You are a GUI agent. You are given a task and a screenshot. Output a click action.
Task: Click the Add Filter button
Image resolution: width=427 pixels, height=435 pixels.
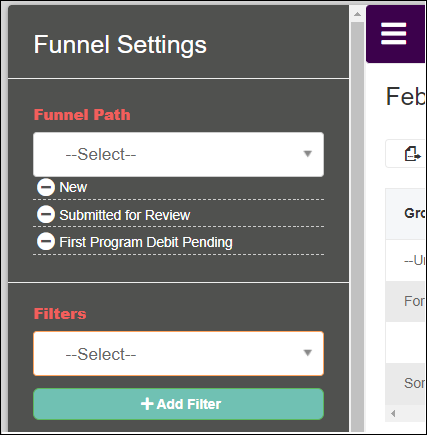click(178, 404)
